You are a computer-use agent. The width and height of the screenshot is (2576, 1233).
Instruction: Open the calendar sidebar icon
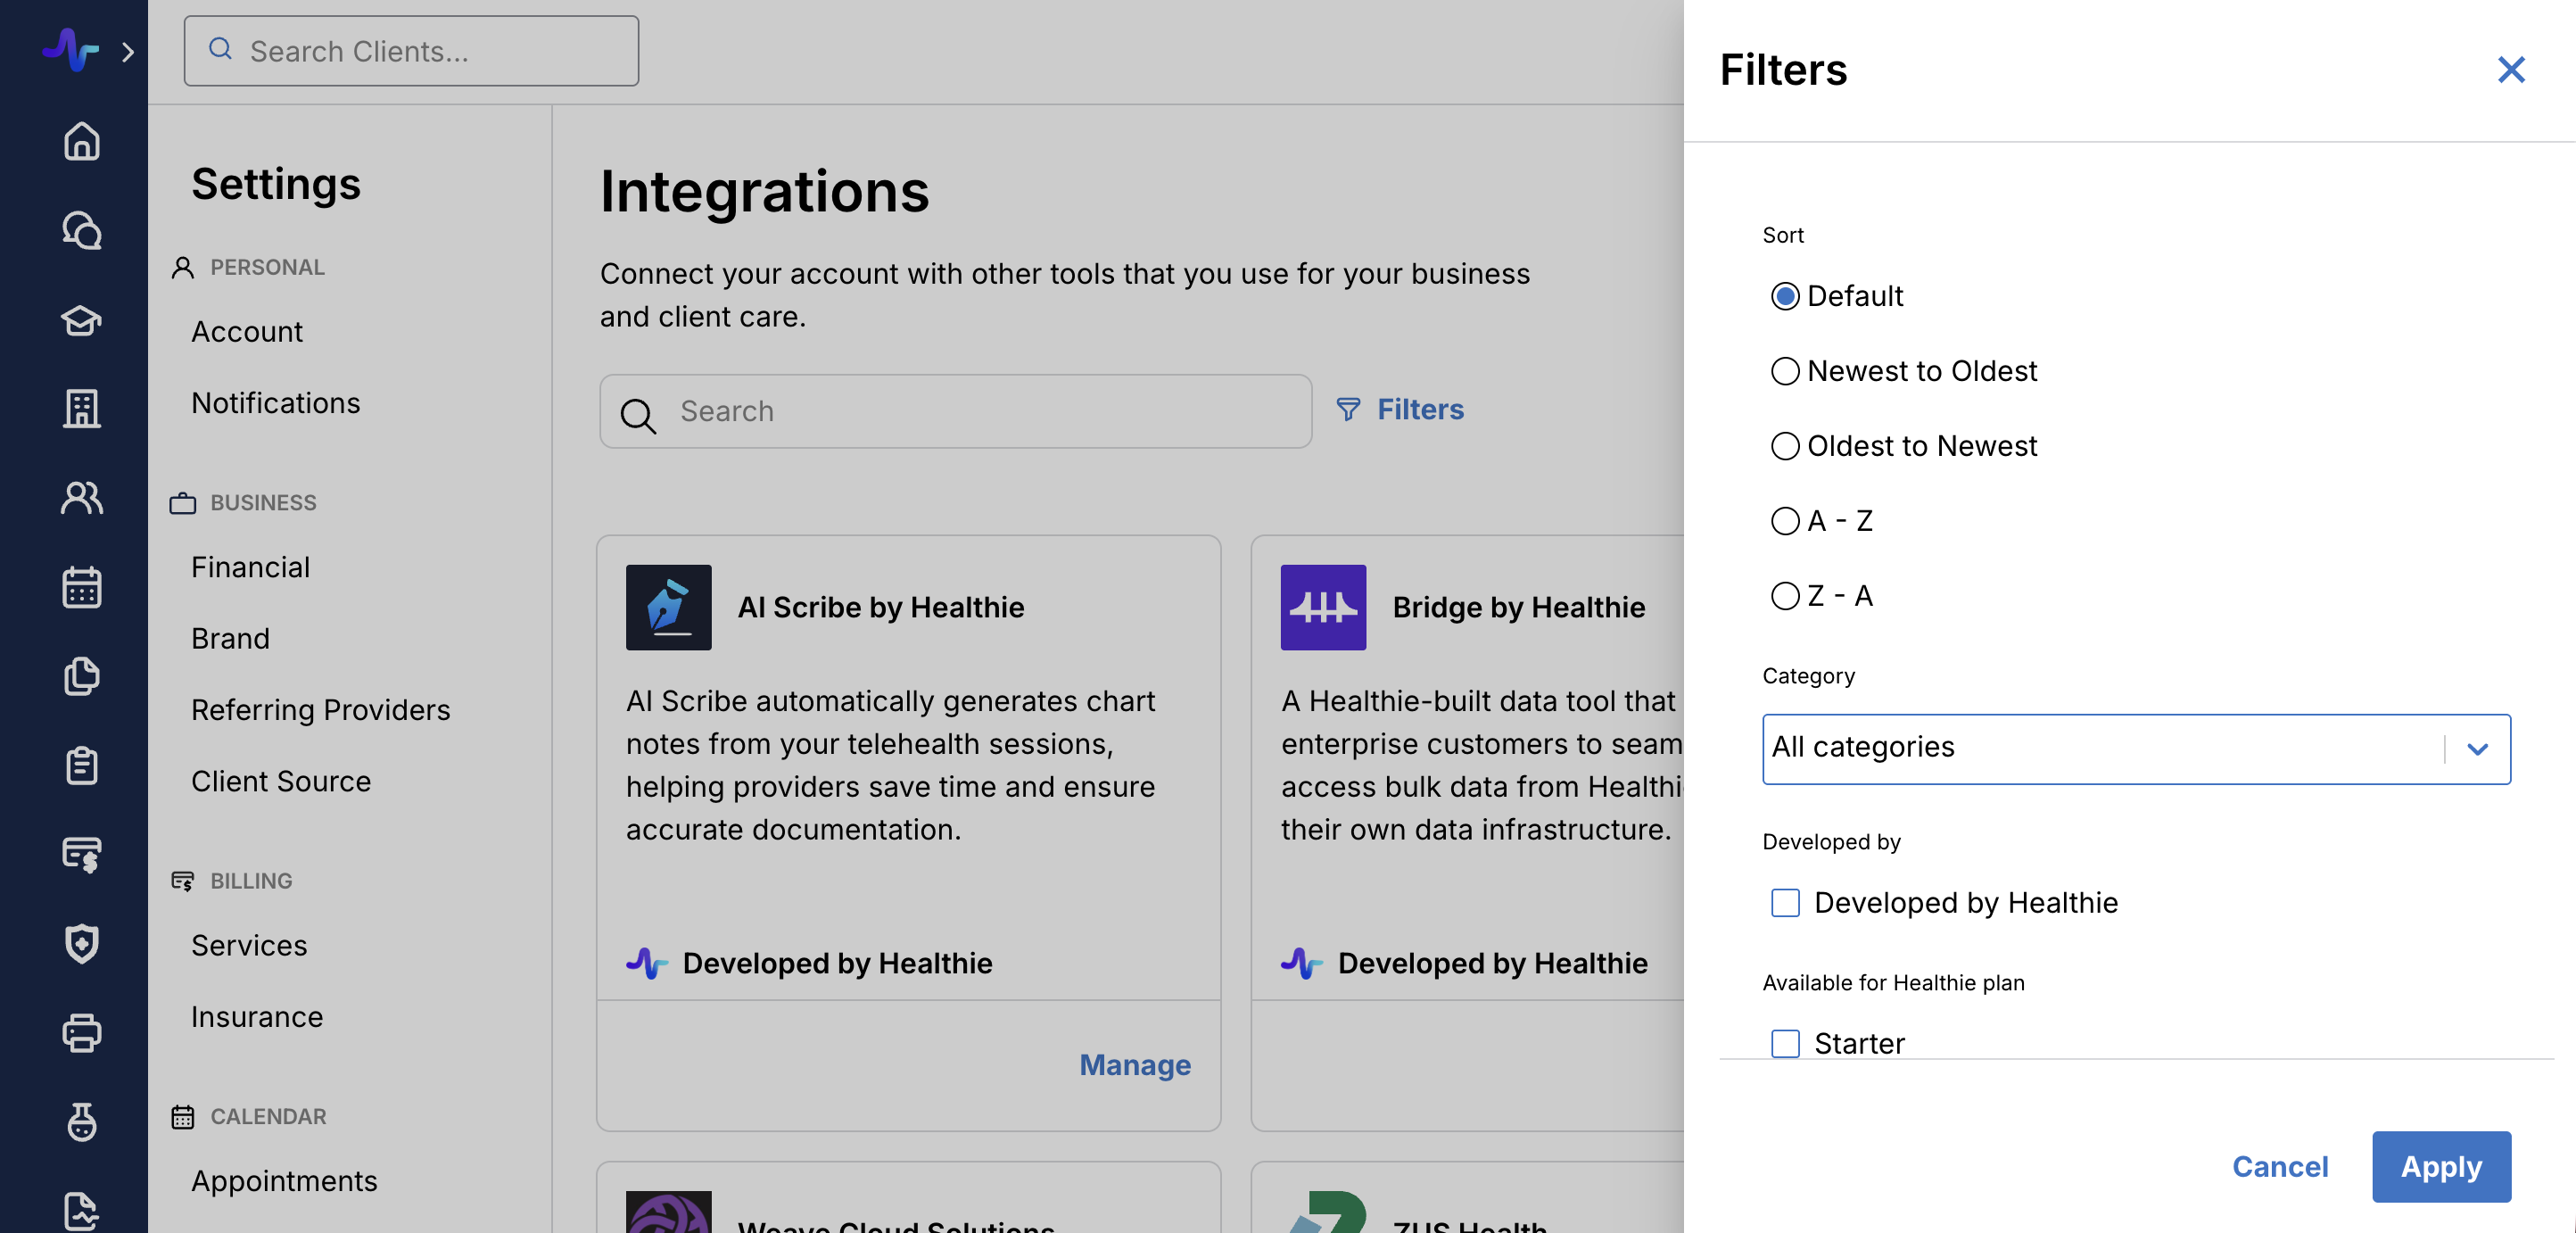click(81, 587)
